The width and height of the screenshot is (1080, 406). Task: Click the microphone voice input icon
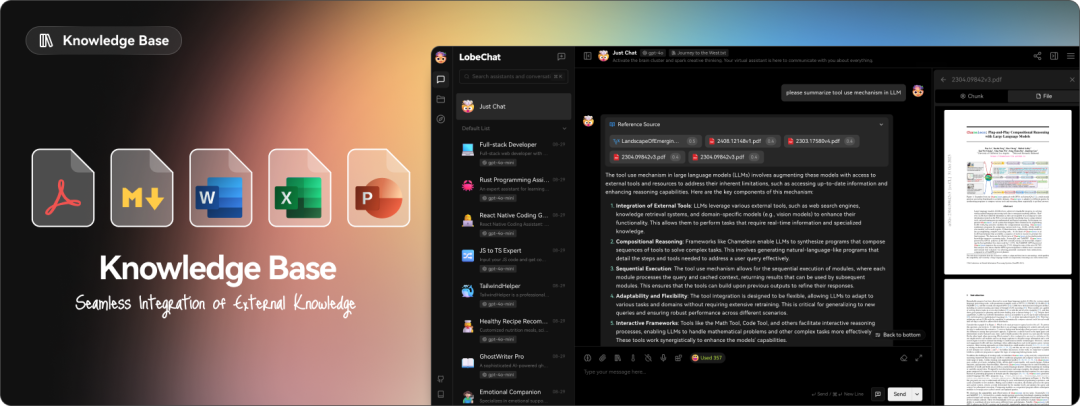pyautogui.click(x=663, y=358)
